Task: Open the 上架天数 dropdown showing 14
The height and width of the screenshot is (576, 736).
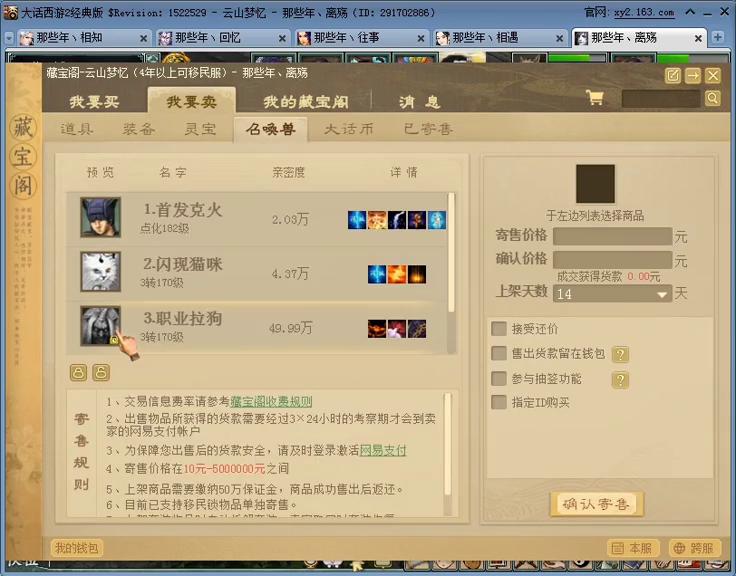Action: [612, 294]
